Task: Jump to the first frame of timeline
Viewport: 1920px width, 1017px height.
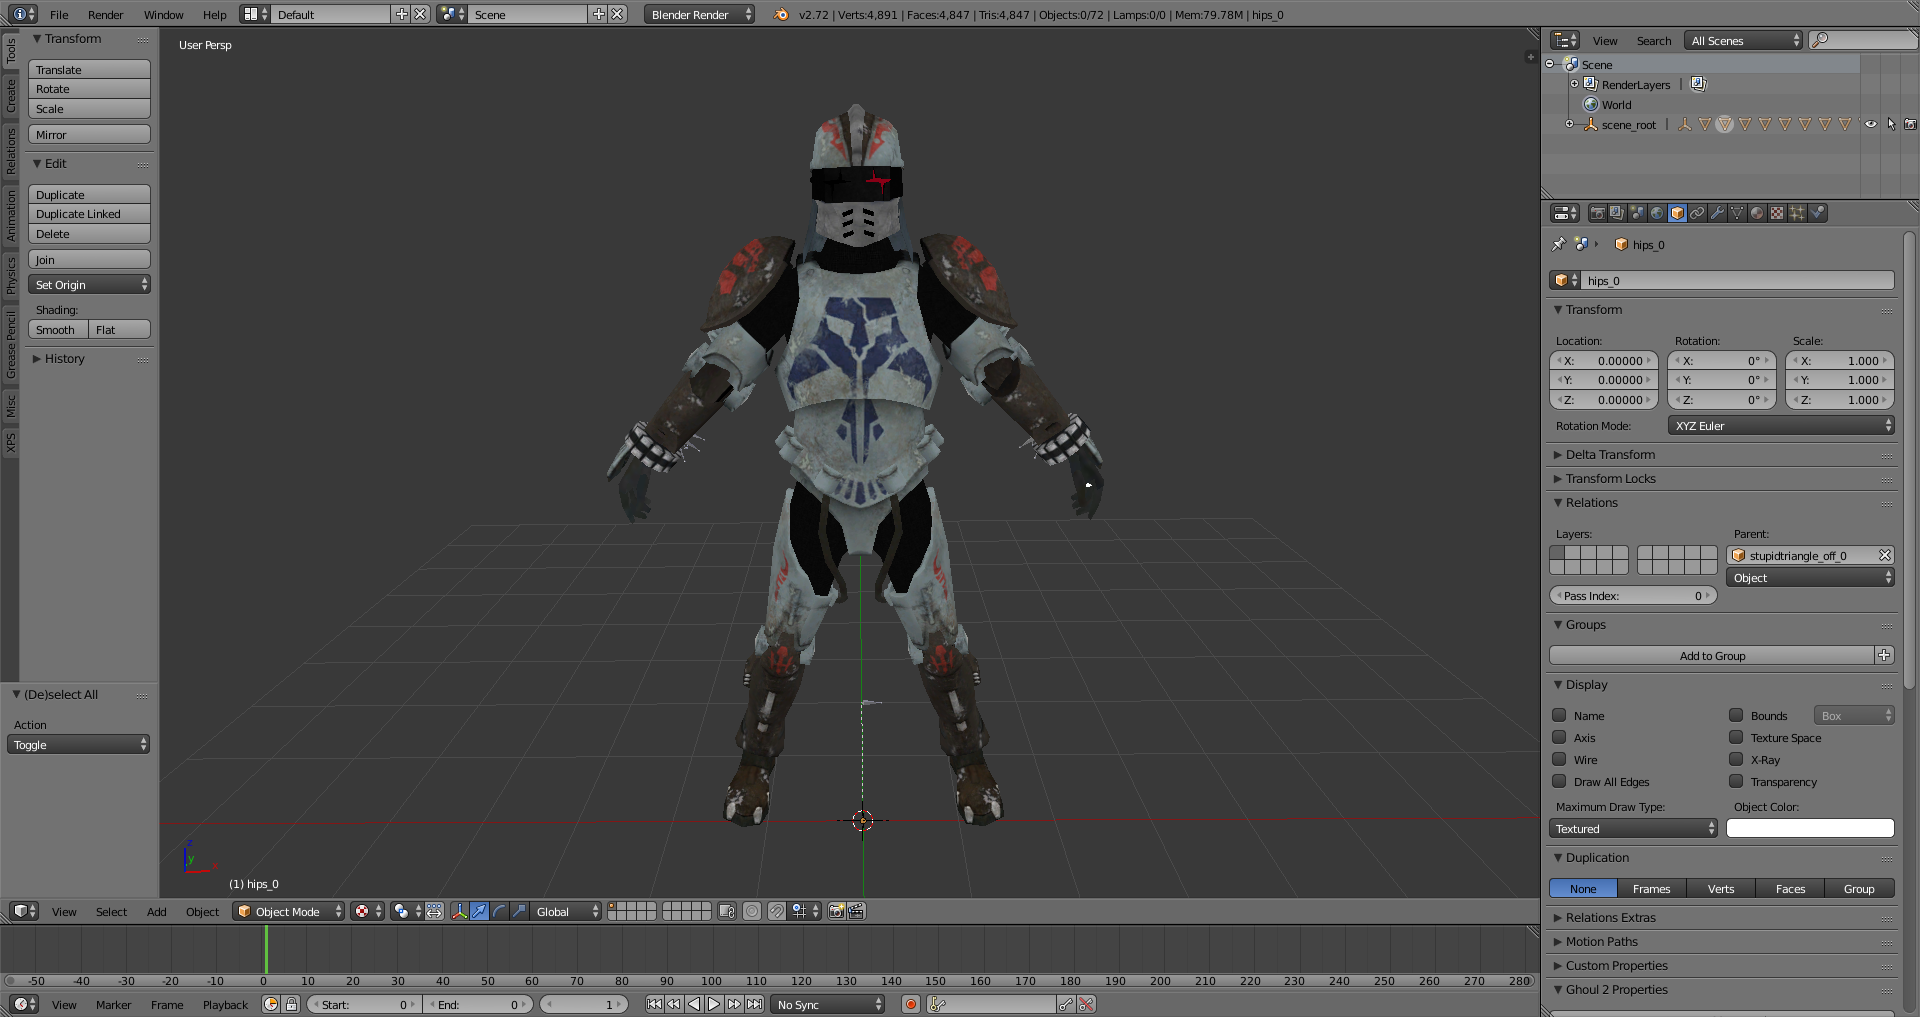Action: pyautogui.click(x=654, y=1004)
